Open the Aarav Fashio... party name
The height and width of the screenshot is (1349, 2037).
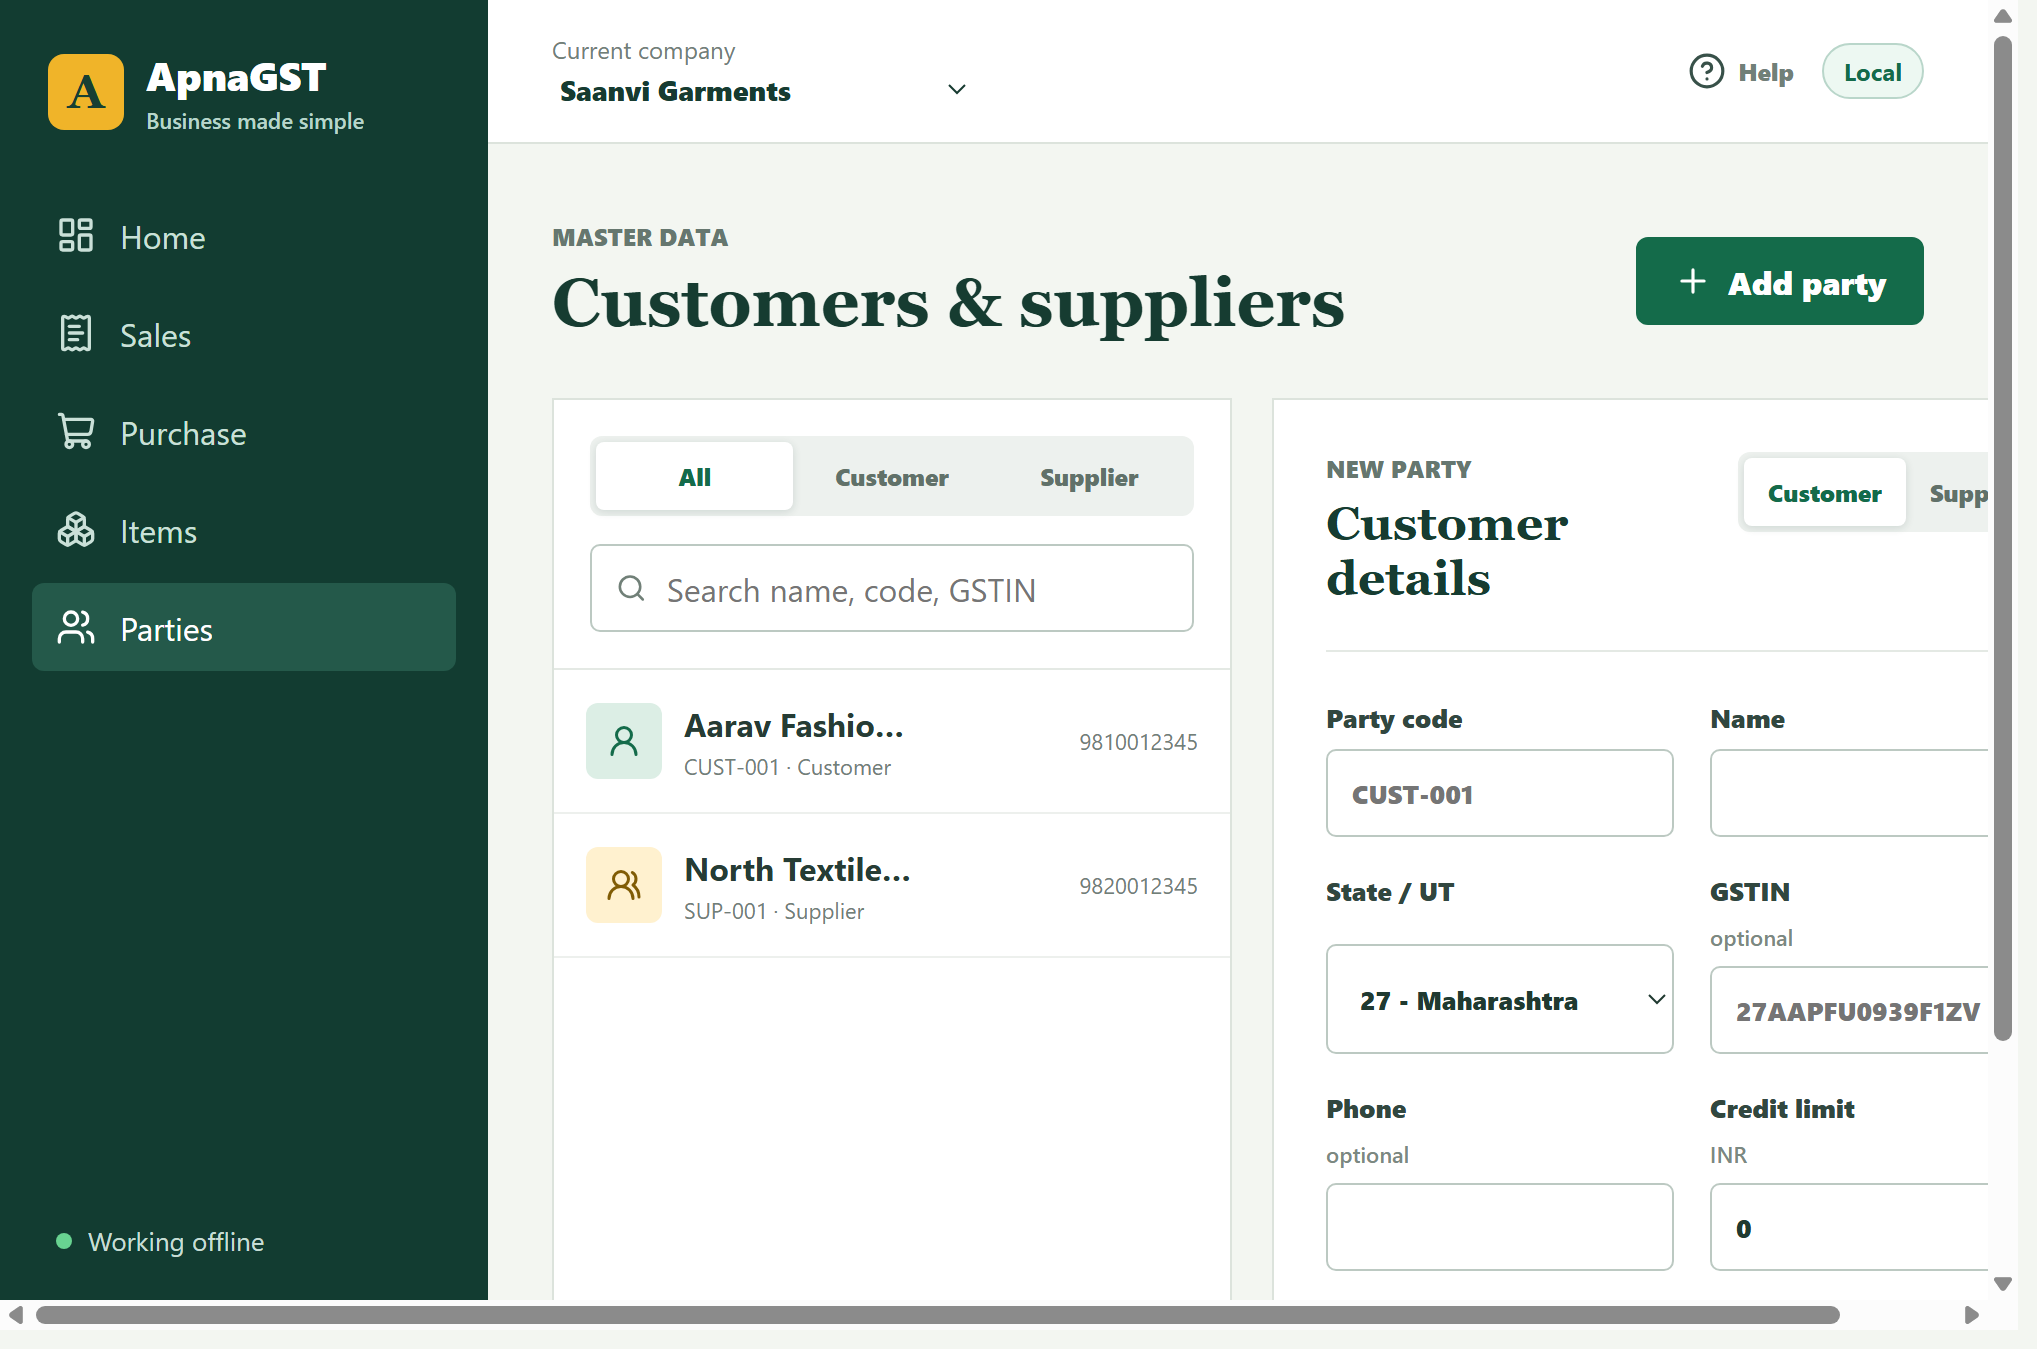(x=794, y=726)
